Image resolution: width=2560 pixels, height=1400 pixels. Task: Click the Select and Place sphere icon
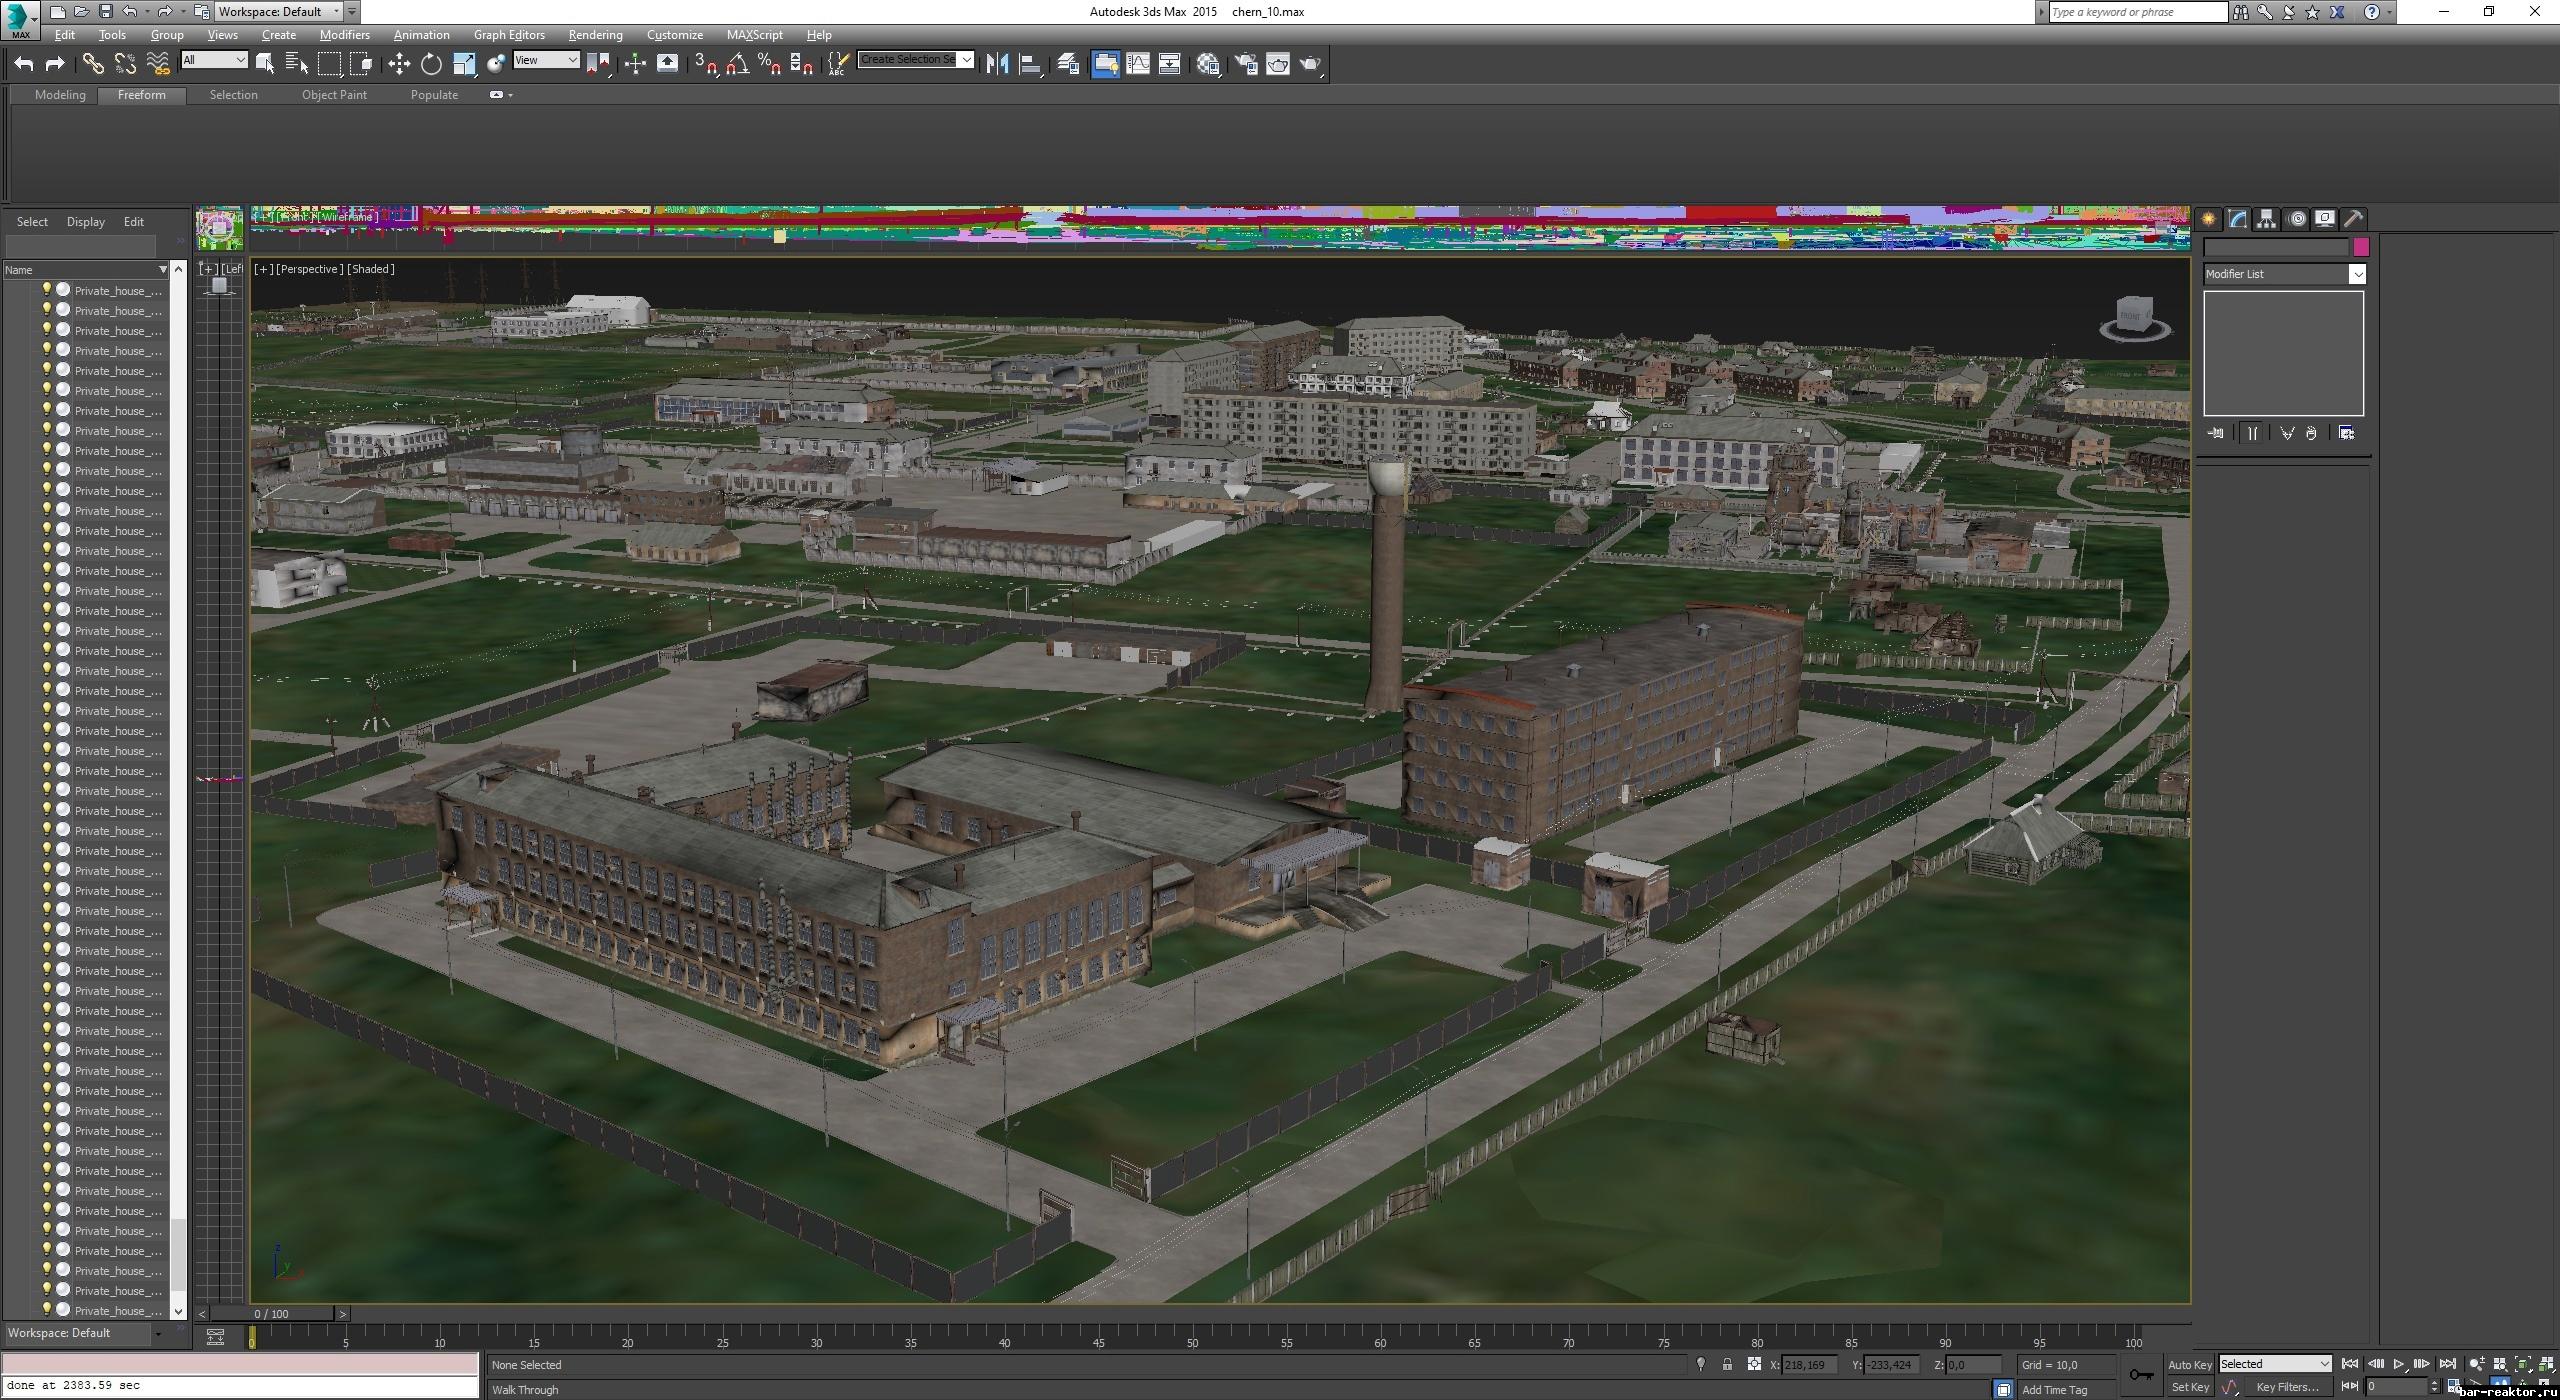coord(496,64)
